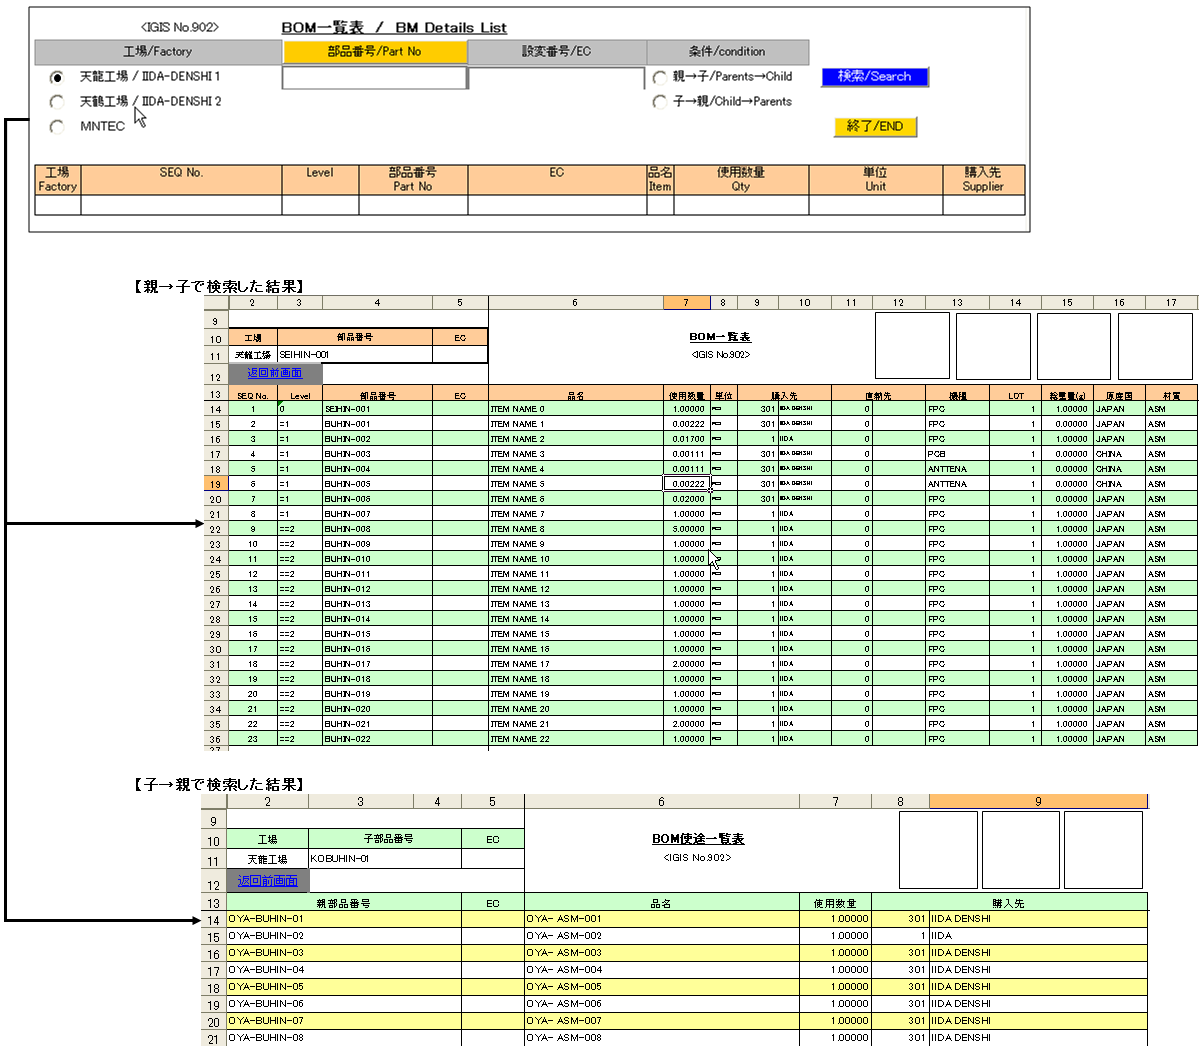Click the BUHIN-017 part number cell

(x=377, y=664)
